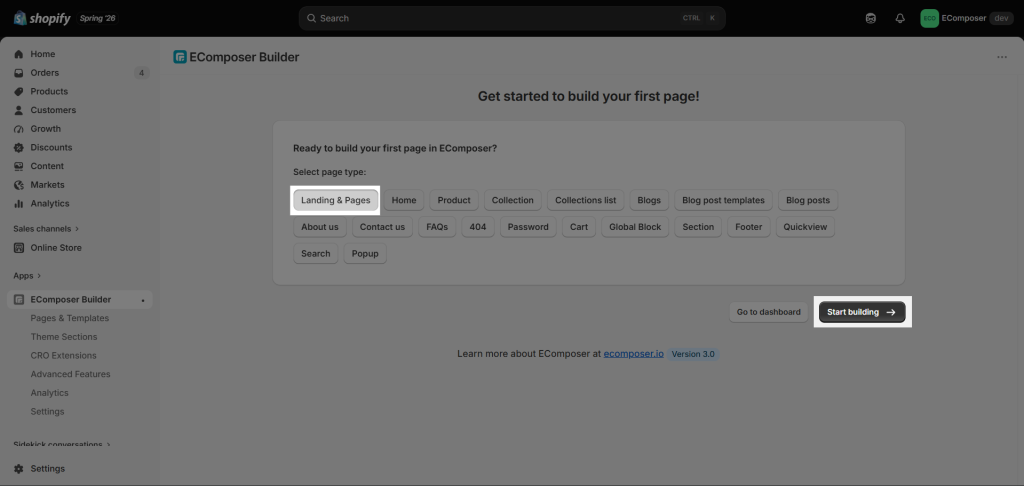
Task: Open Theme Sections submenu item
Action: pos(64,337)
